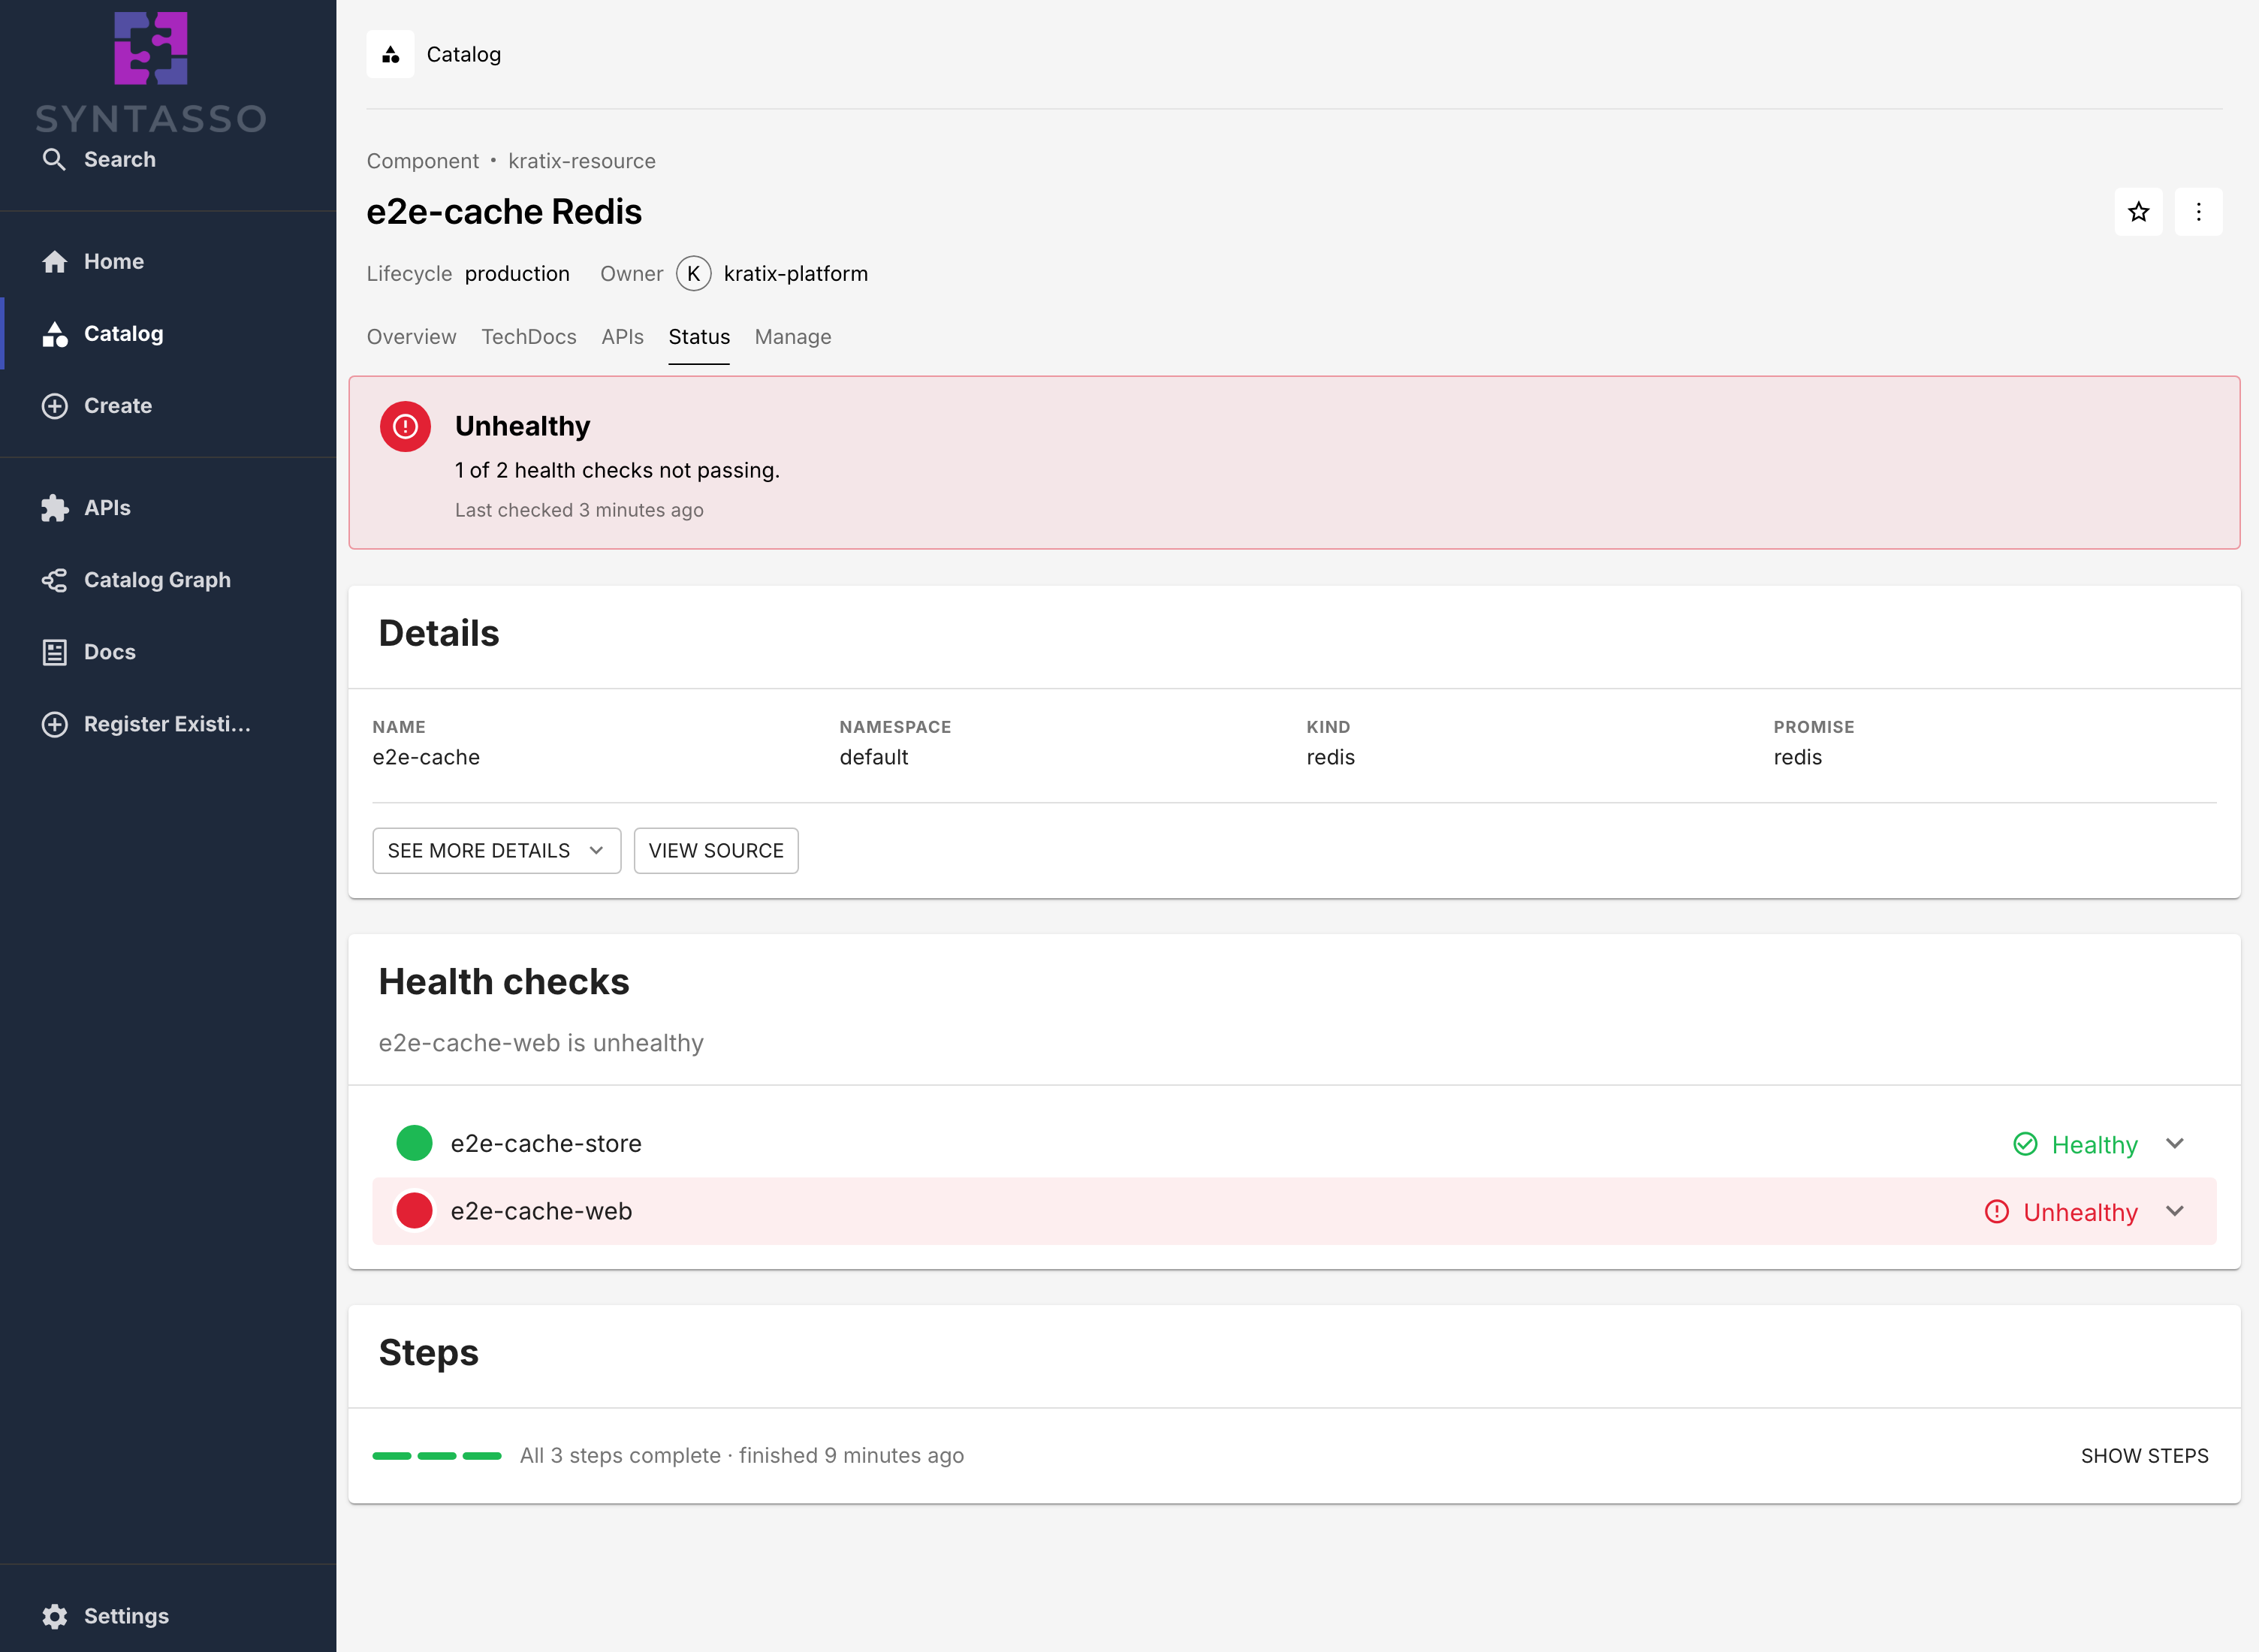Click the e2e-cache-web check name

pos(541,1211)
